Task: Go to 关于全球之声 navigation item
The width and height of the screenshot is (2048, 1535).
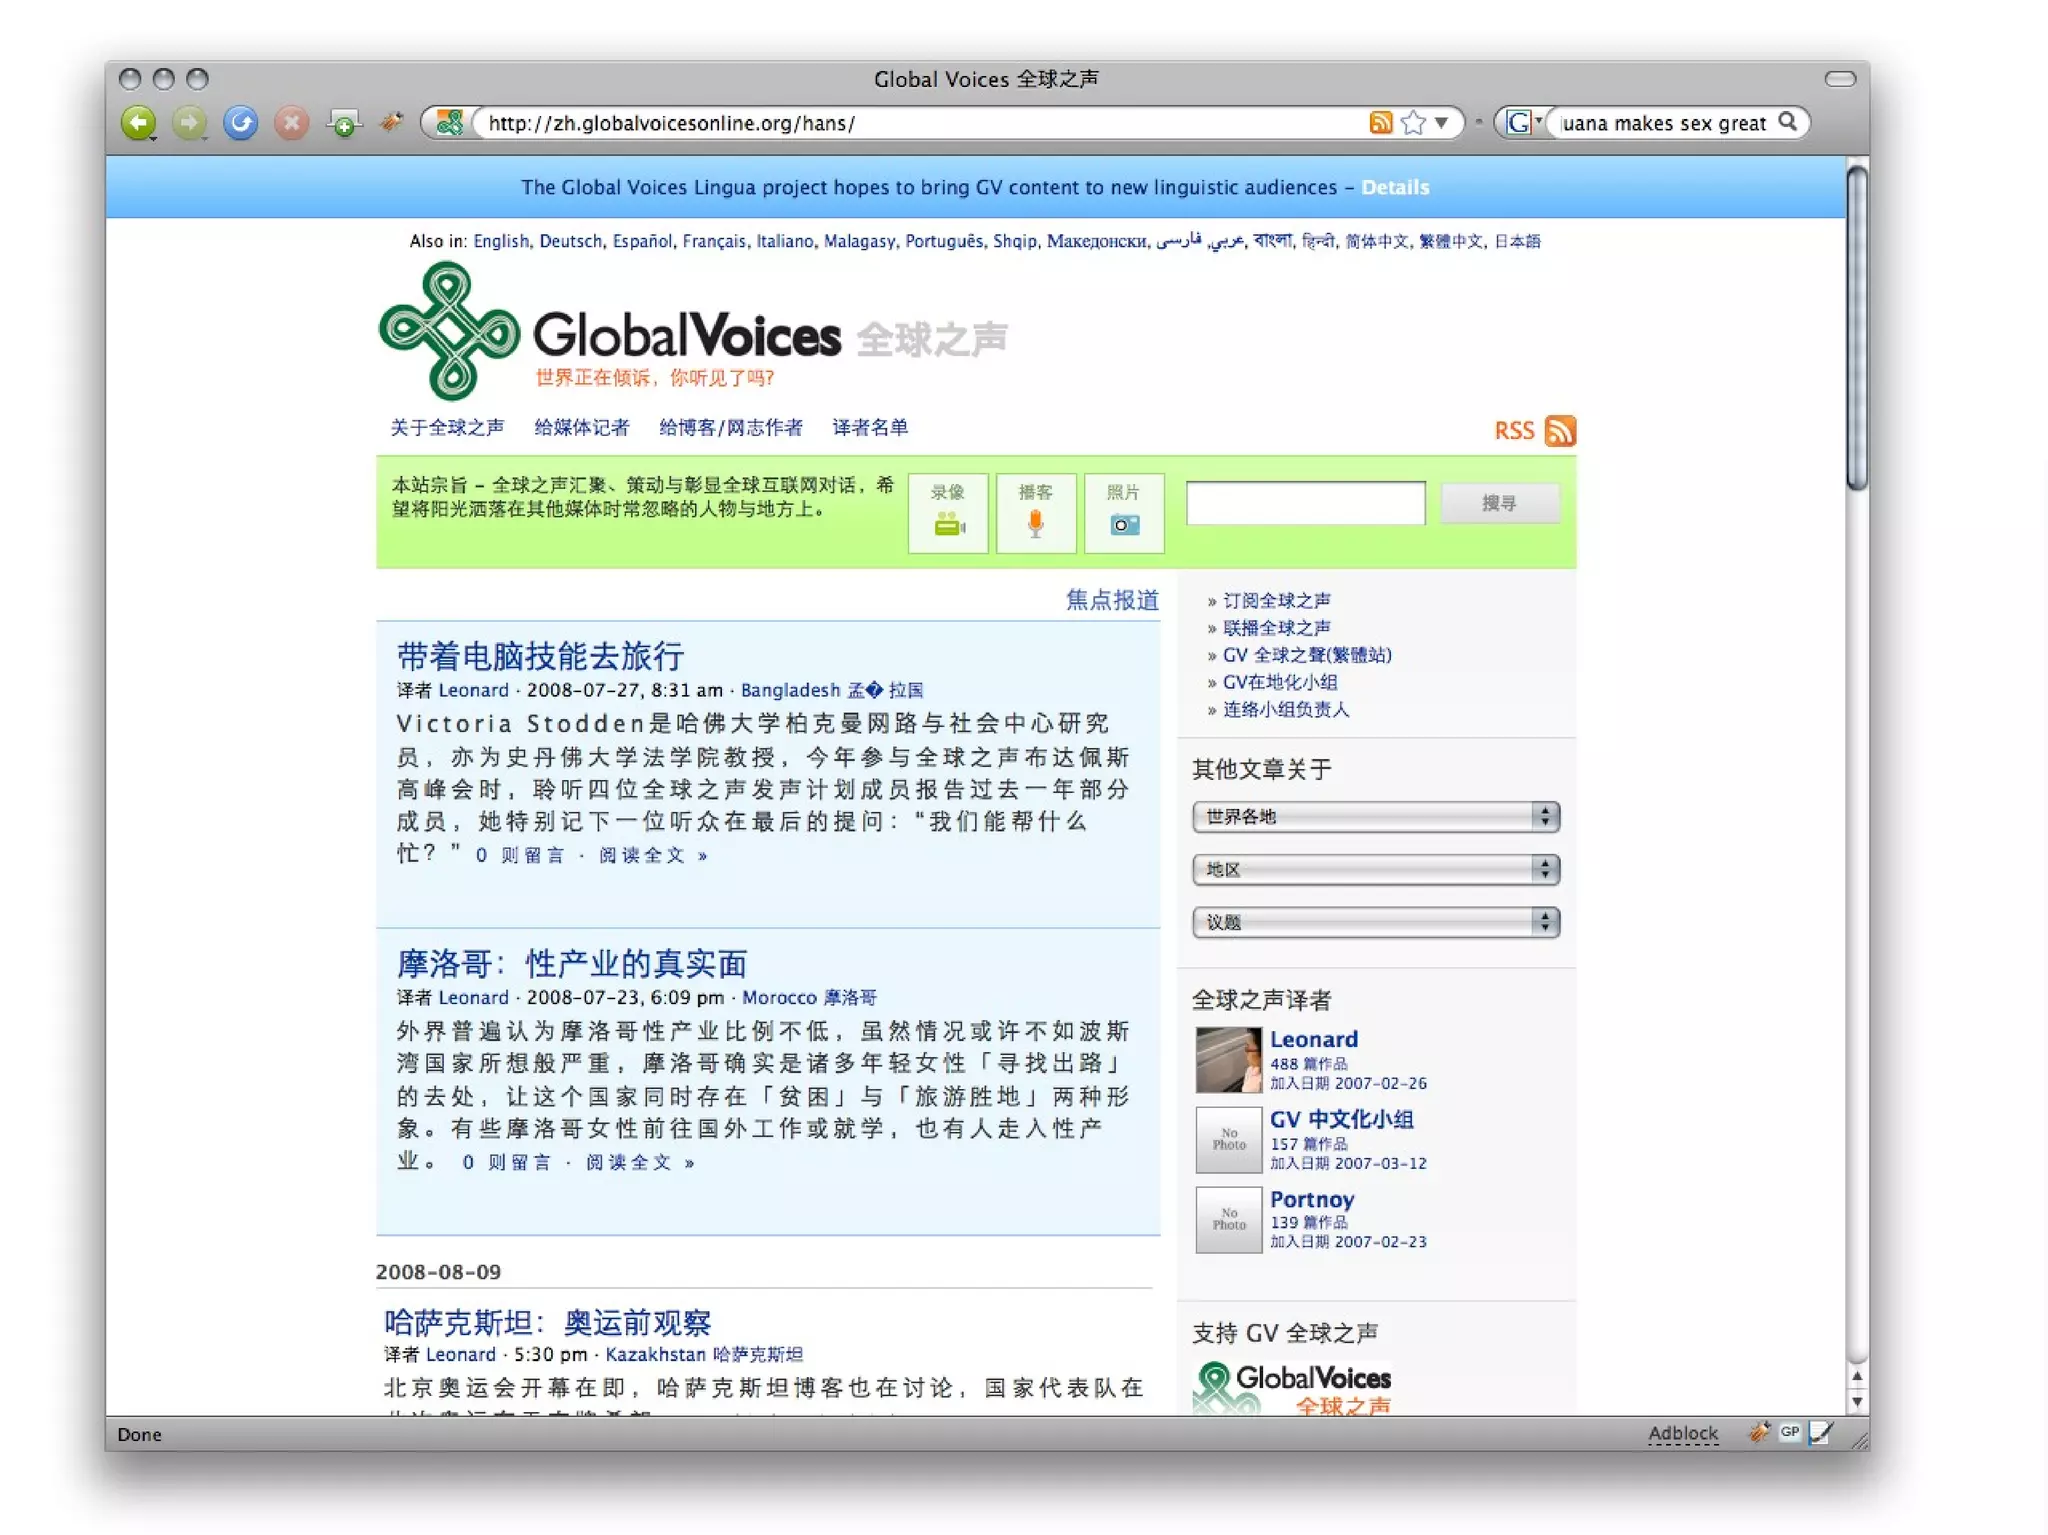Action: coord(447,428)
